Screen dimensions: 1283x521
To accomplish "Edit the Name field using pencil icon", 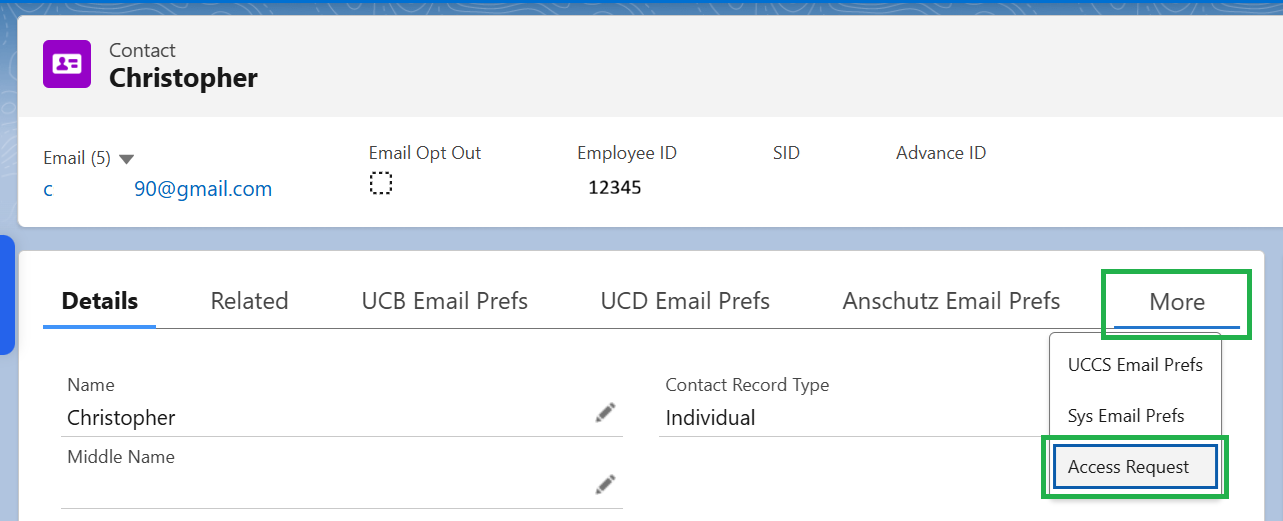I will (x=605, y=412).
